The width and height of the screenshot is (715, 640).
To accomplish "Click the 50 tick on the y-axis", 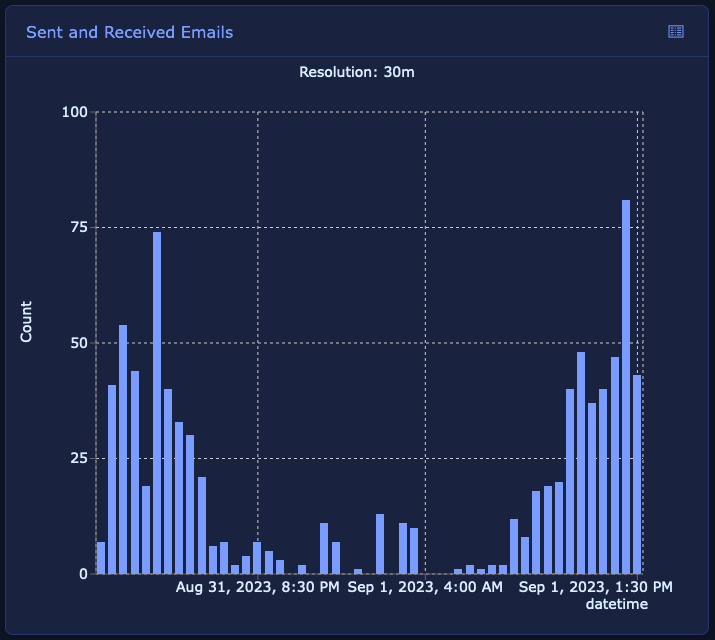I will coord(78,343).
